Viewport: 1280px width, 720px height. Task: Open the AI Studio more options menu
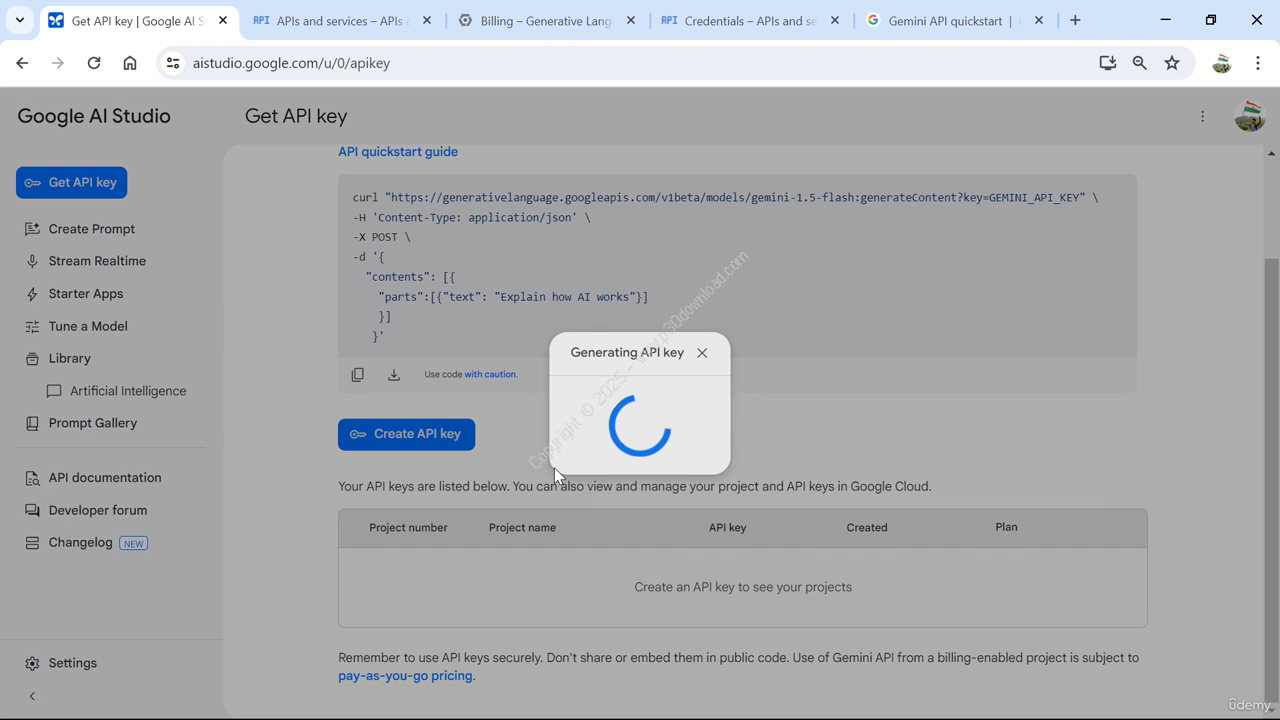[1202, 116]
